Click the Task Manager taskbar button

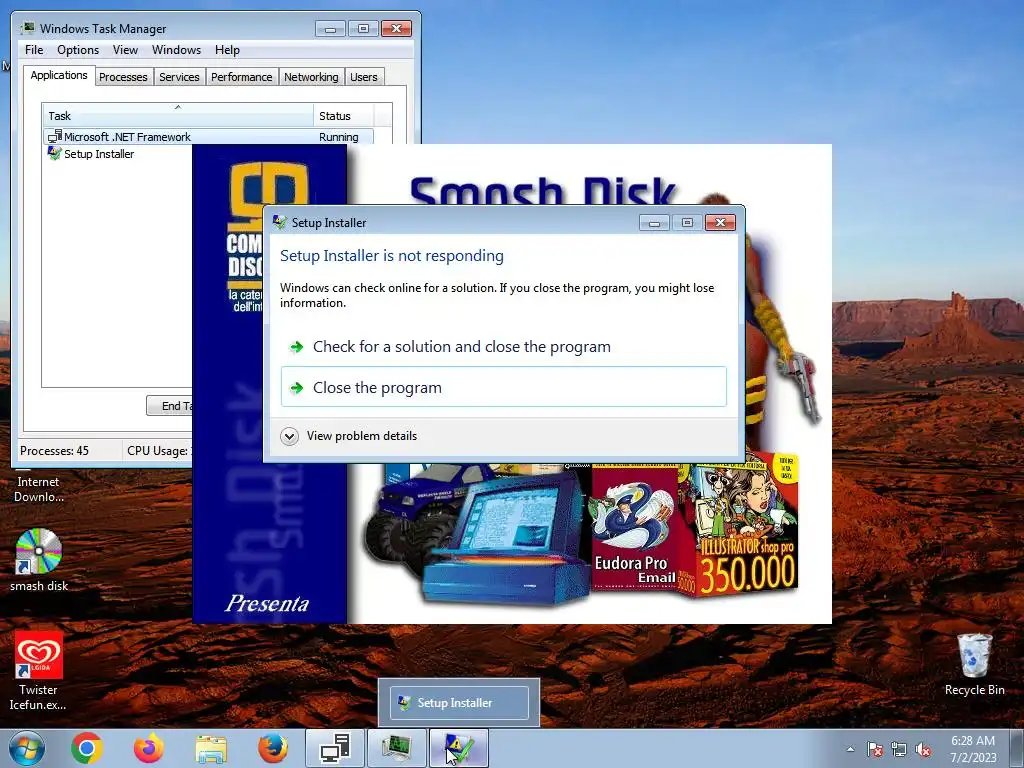pyautogui.click(x=397, y=748)
